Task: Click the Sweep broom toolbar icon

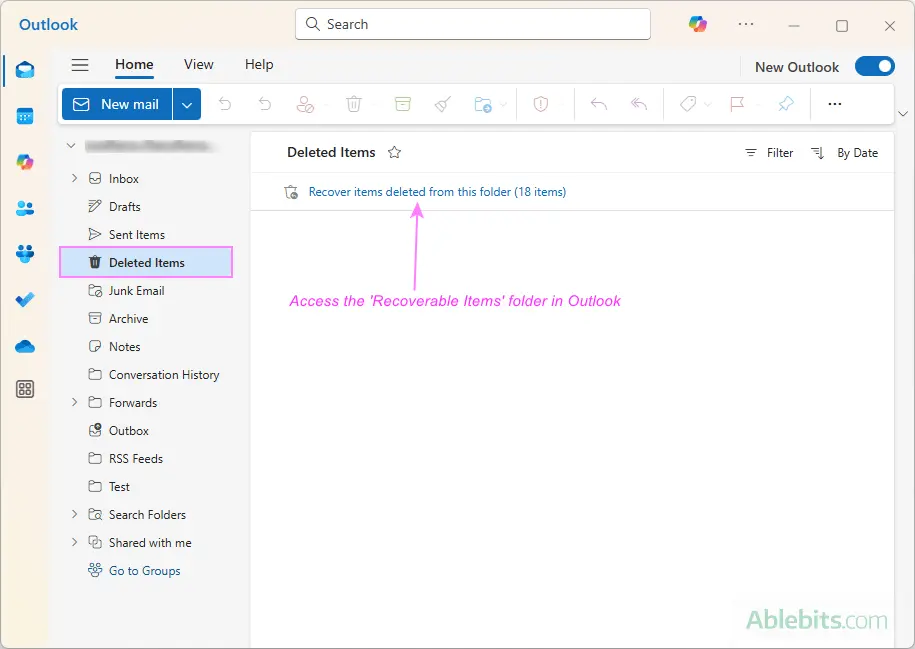Action: pyautogui.click(x=443, y=104)
